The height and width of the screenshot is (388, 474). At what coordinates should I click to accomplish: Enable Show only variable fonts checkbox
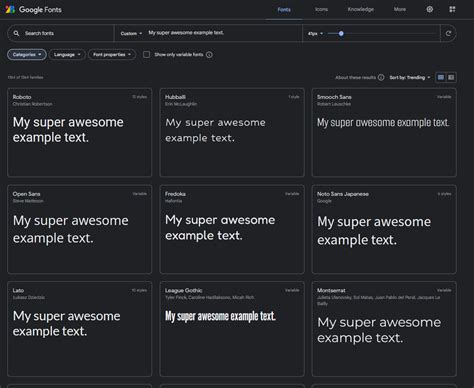pyautogui.click(x=146, y=54)
